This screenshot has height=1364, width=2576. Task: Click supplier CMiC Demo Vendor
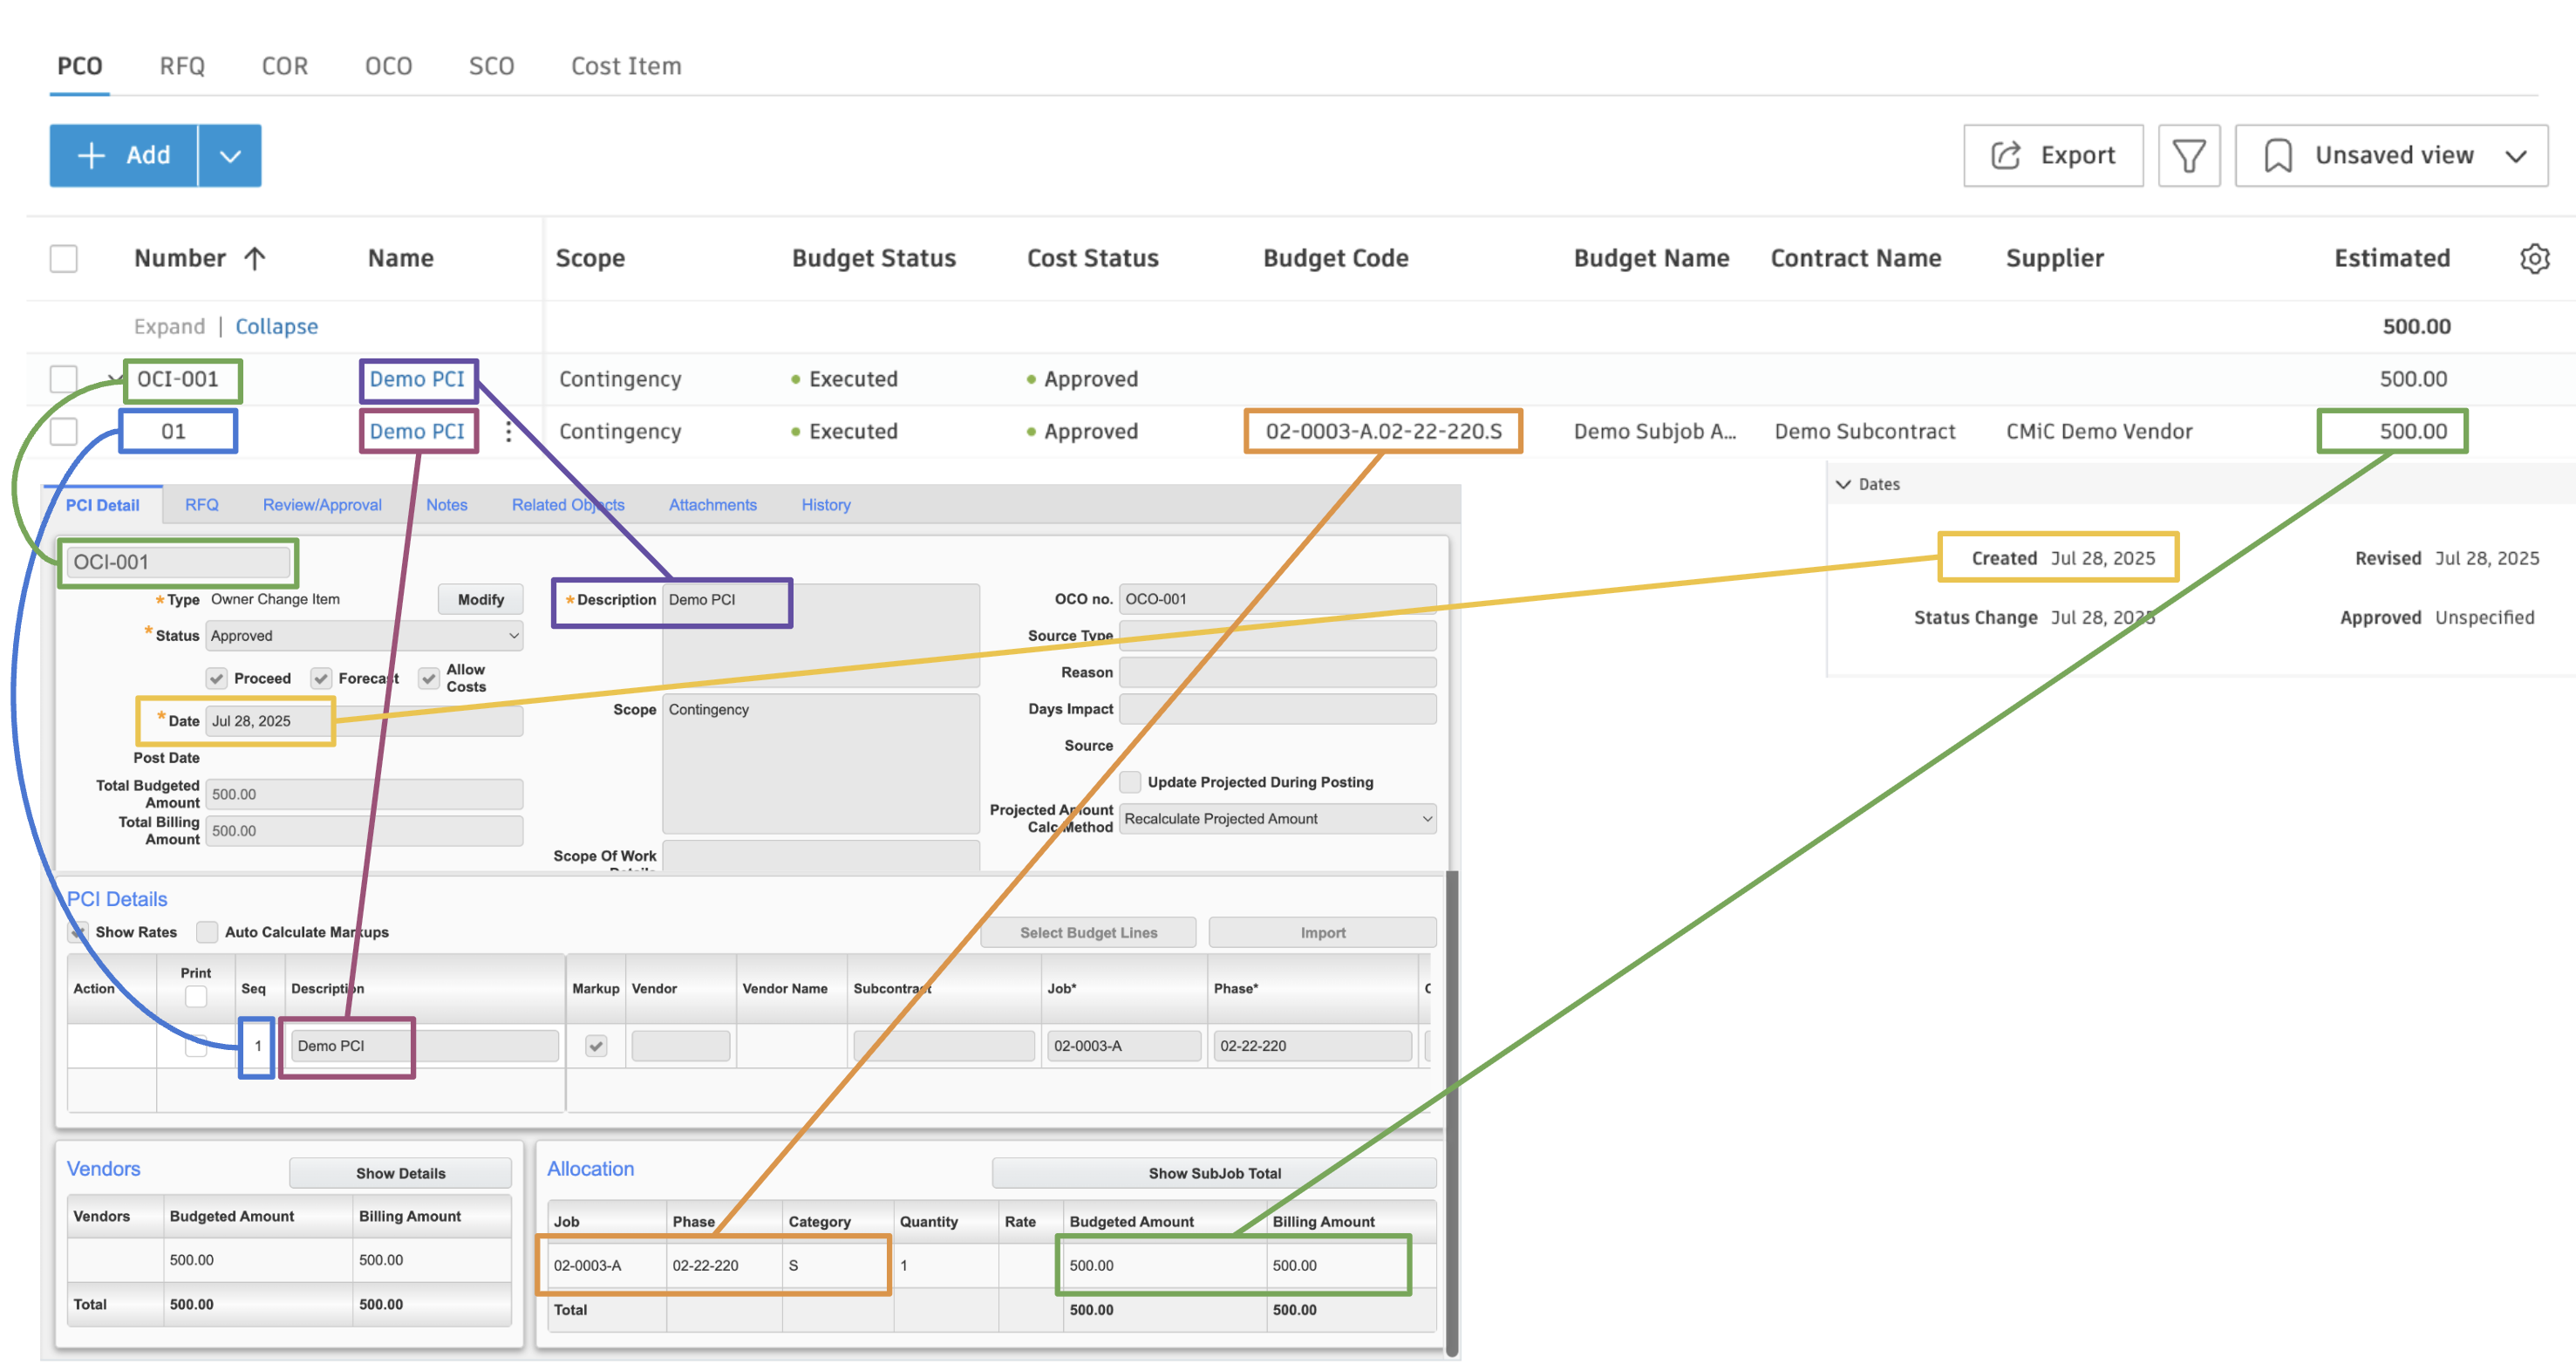(2098, 431)
